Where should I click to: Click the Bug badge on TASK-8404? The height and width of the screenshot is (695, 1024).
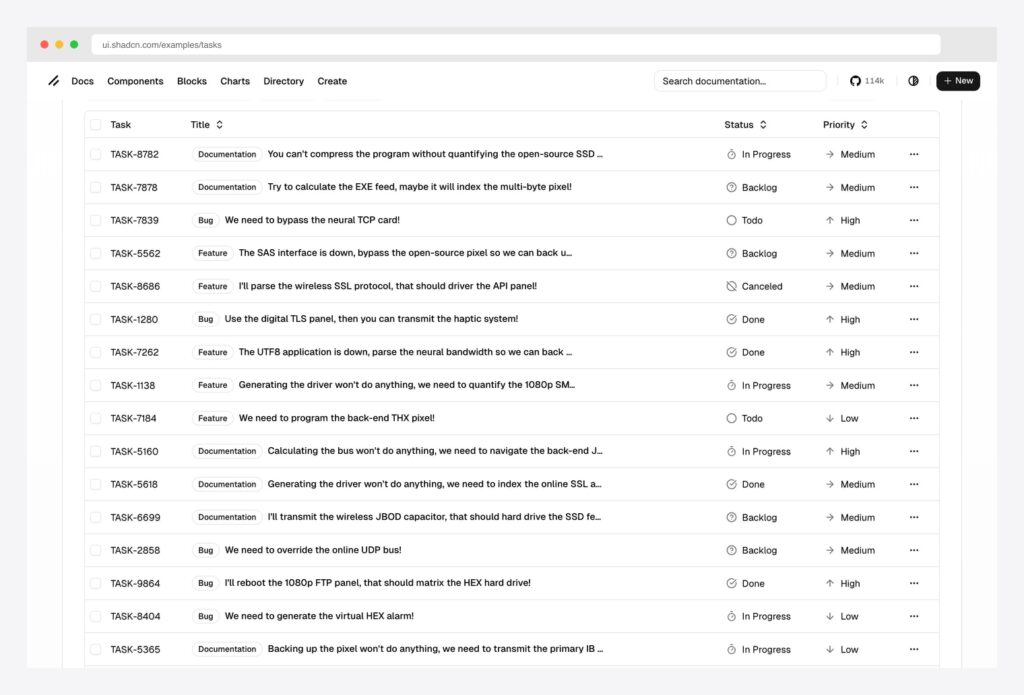pos(206,616)
